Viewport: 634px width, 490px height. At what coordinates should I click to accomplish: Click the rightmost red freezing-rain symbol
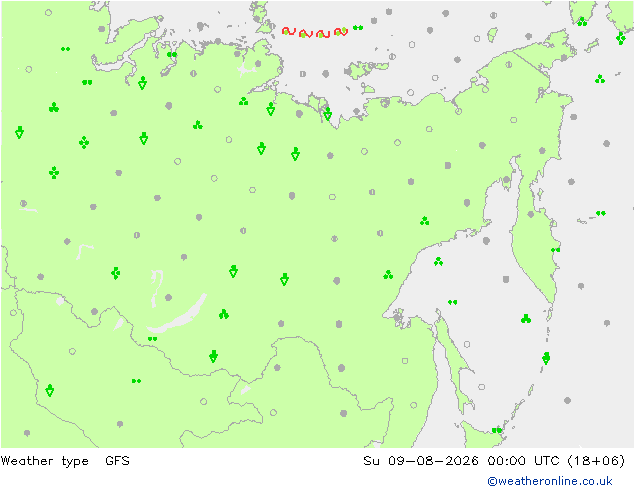point(341,32)
